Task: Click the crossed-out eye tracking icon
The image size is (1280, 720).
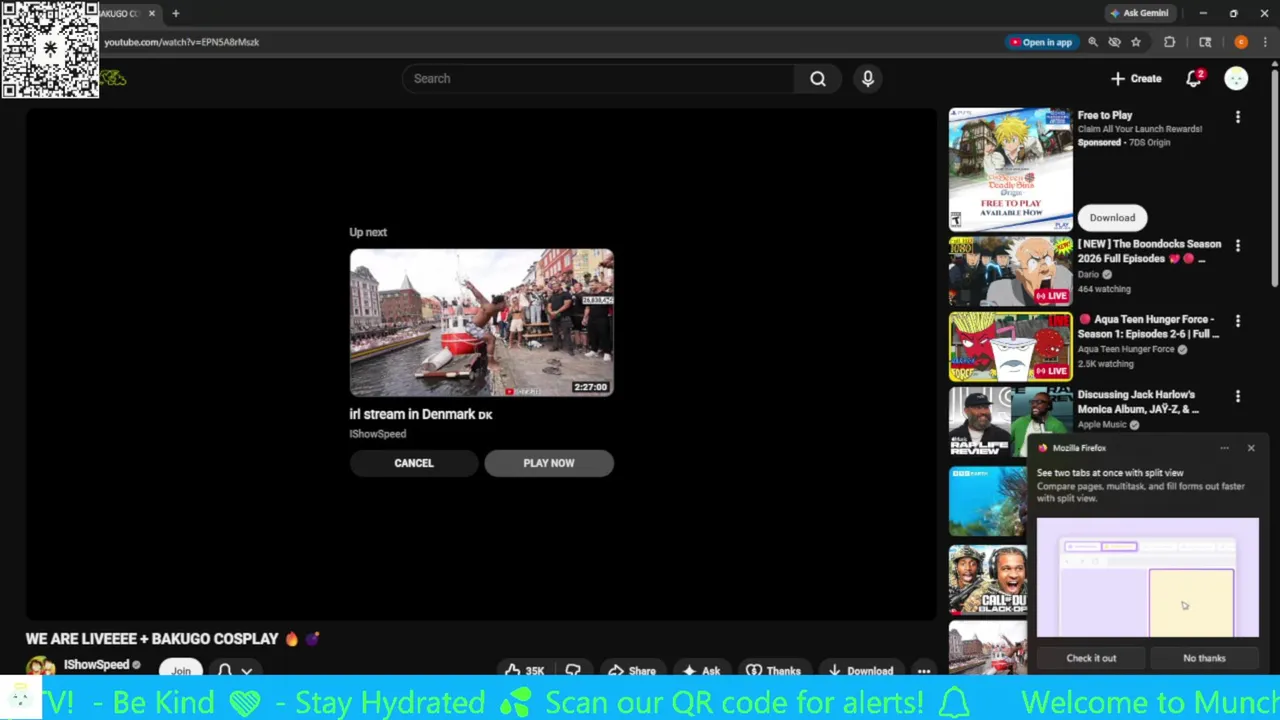Action: tap(1114, 42)
